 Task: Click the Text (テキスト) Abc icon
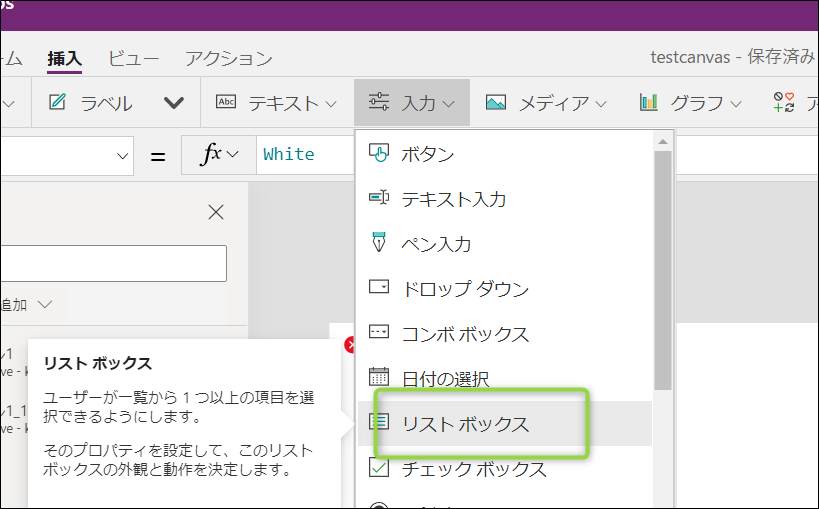pyautogui.click(x=226, y=101)
